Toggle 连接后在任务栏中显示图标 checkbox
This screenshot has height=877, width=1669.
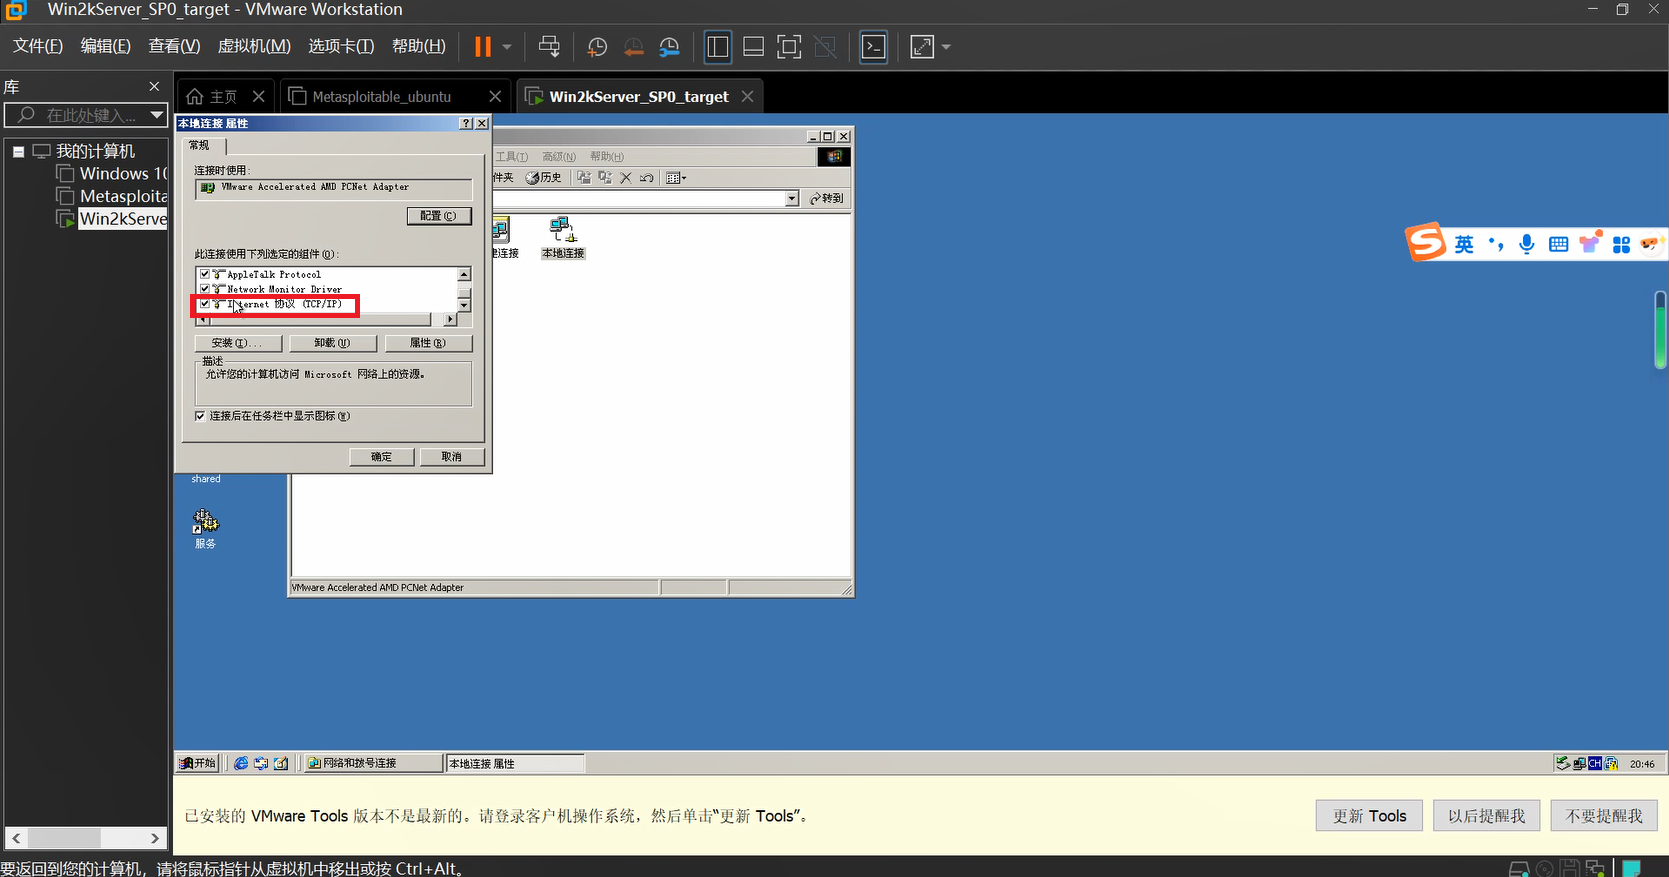click(200, 416)
